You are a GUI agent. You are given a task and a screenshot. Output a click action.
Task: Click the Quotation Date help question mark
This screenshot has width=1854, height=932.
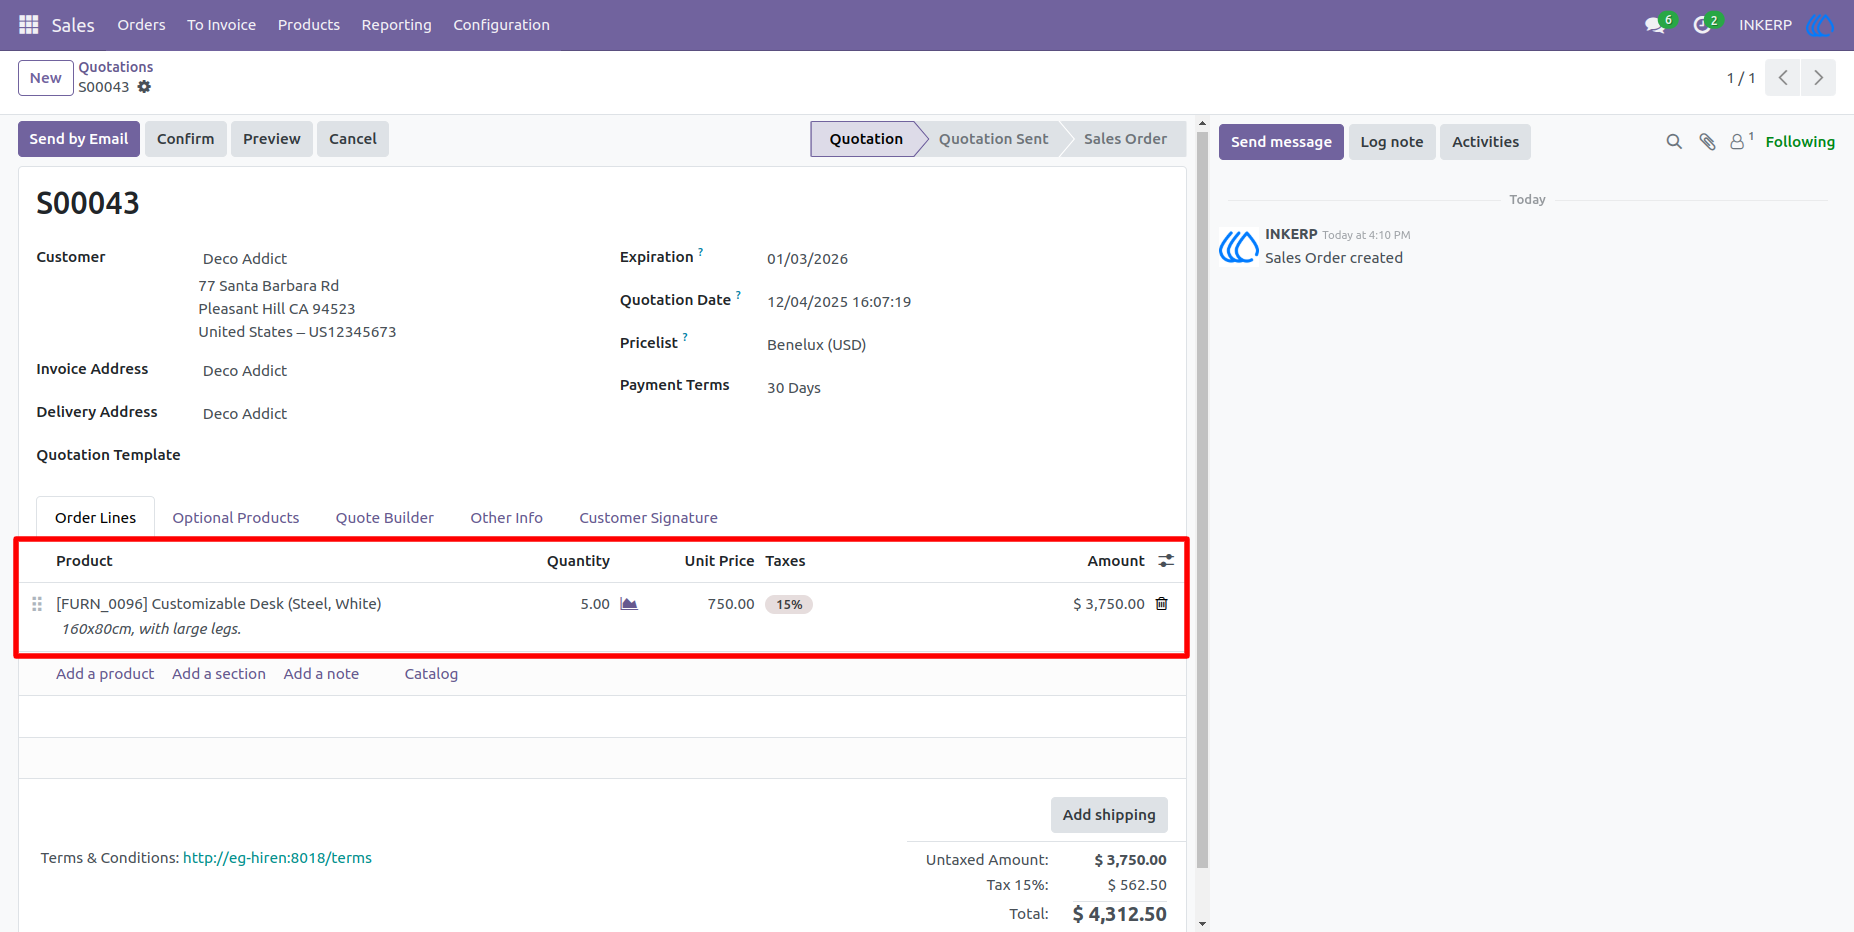(x=738, y=295)
